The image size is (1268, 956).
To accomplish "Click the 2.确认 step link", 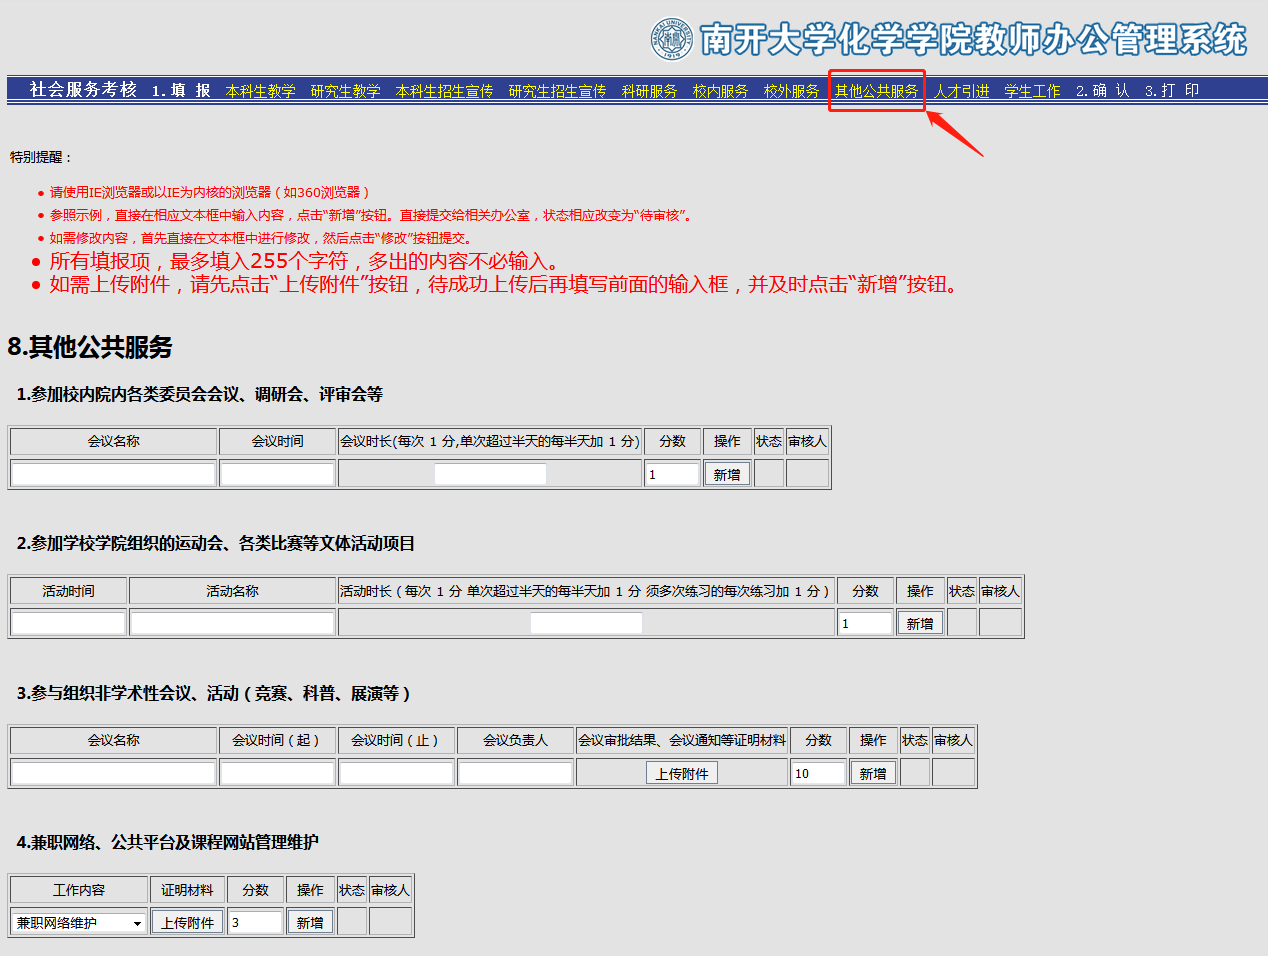I will pos(1102,91).
